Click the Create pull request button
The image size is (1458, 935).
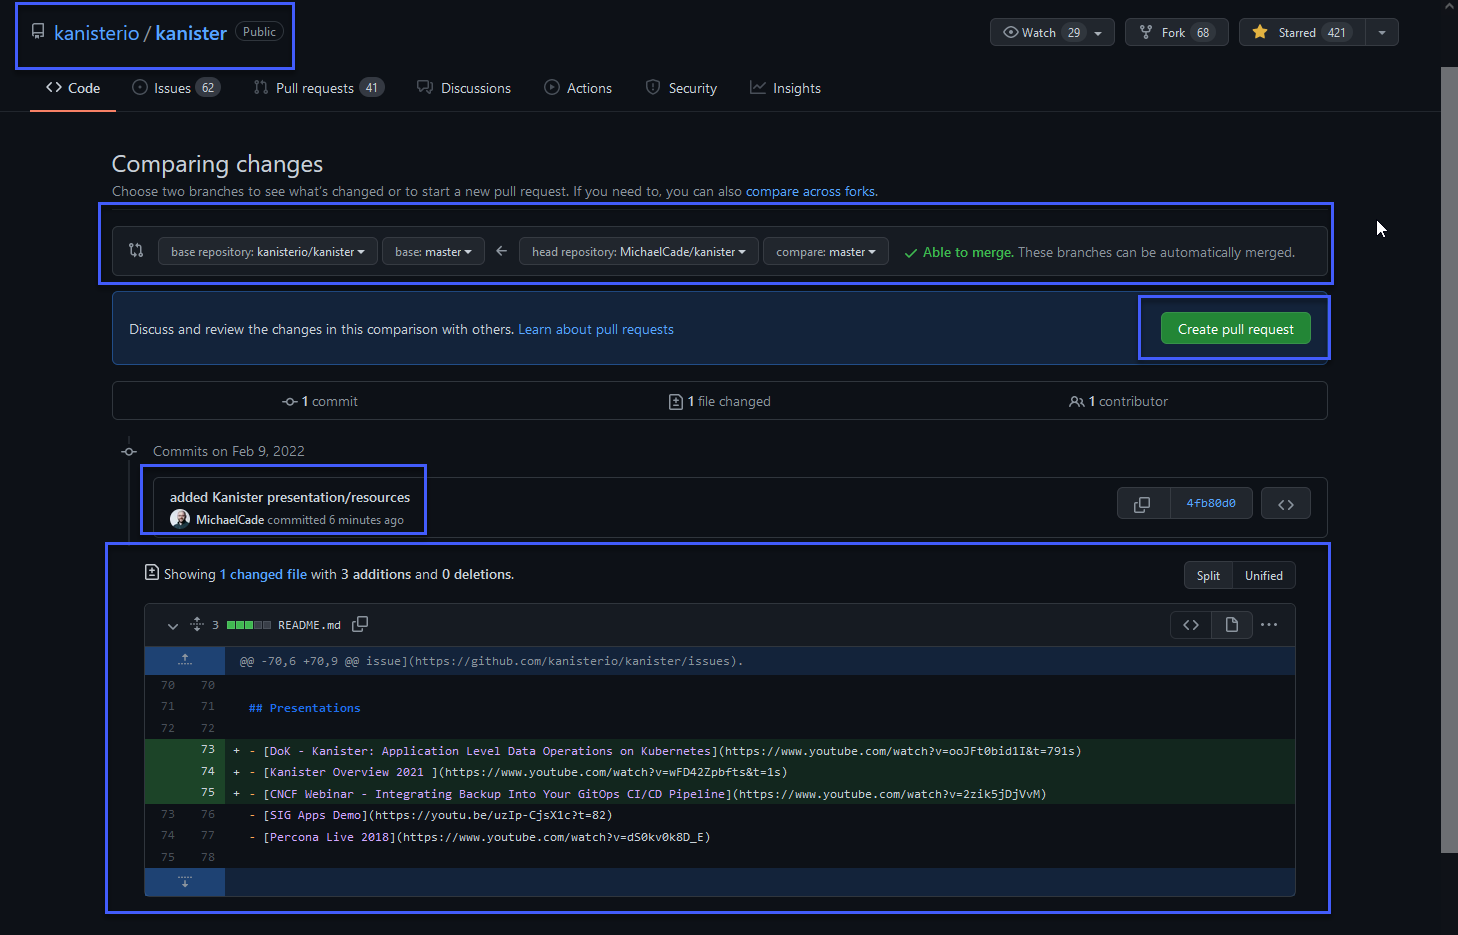[1235, 329]
